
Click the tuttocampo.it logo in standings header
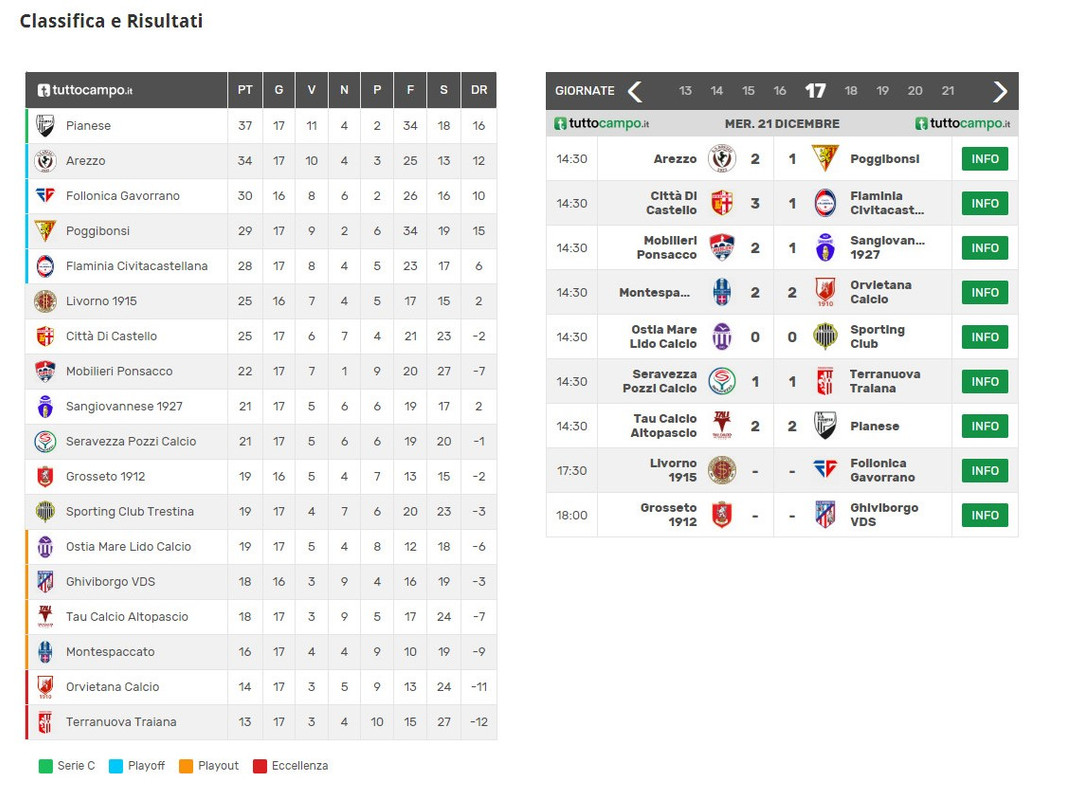[85, 90]
